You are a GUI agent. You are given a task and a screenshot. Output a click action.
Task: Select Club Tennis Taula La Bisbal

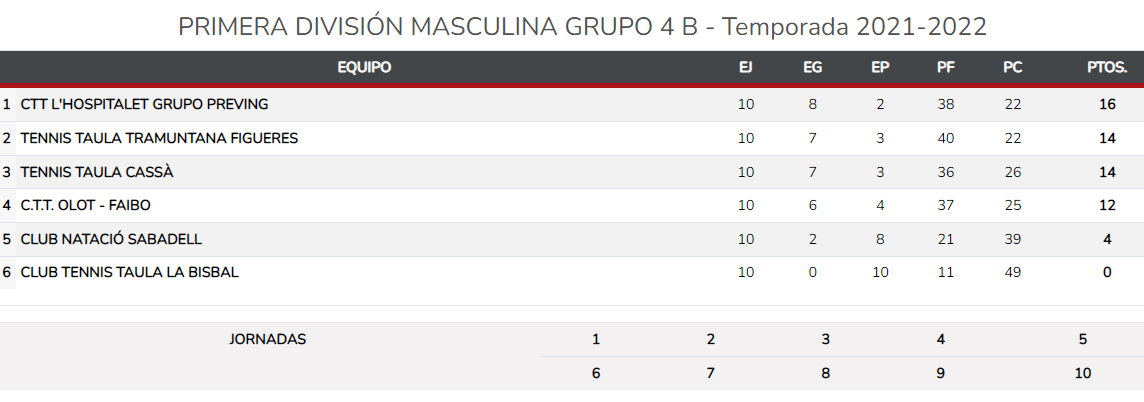point(129,272)
